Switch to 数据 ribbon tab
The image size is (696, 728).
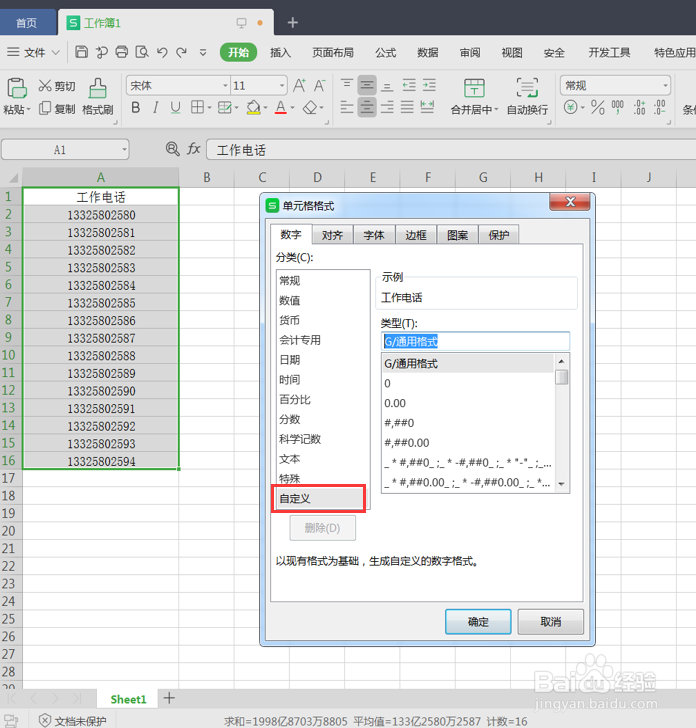click(x=427, y=52)
